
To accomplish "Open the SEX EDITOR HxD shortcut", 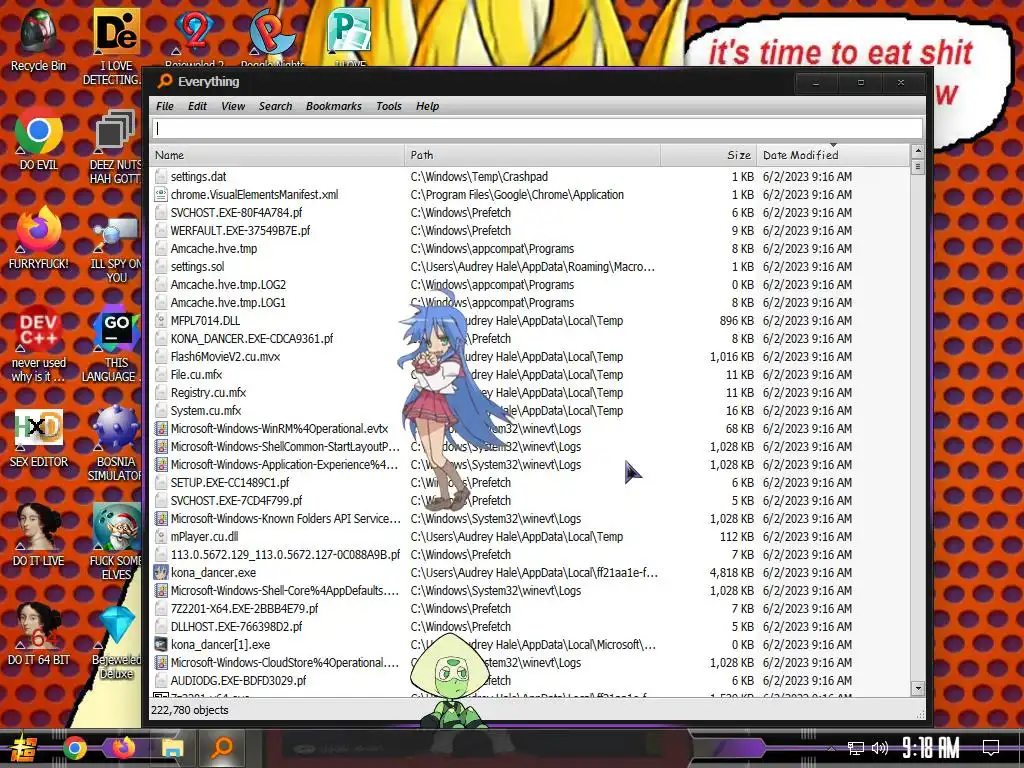I will [x=38, y=438].
